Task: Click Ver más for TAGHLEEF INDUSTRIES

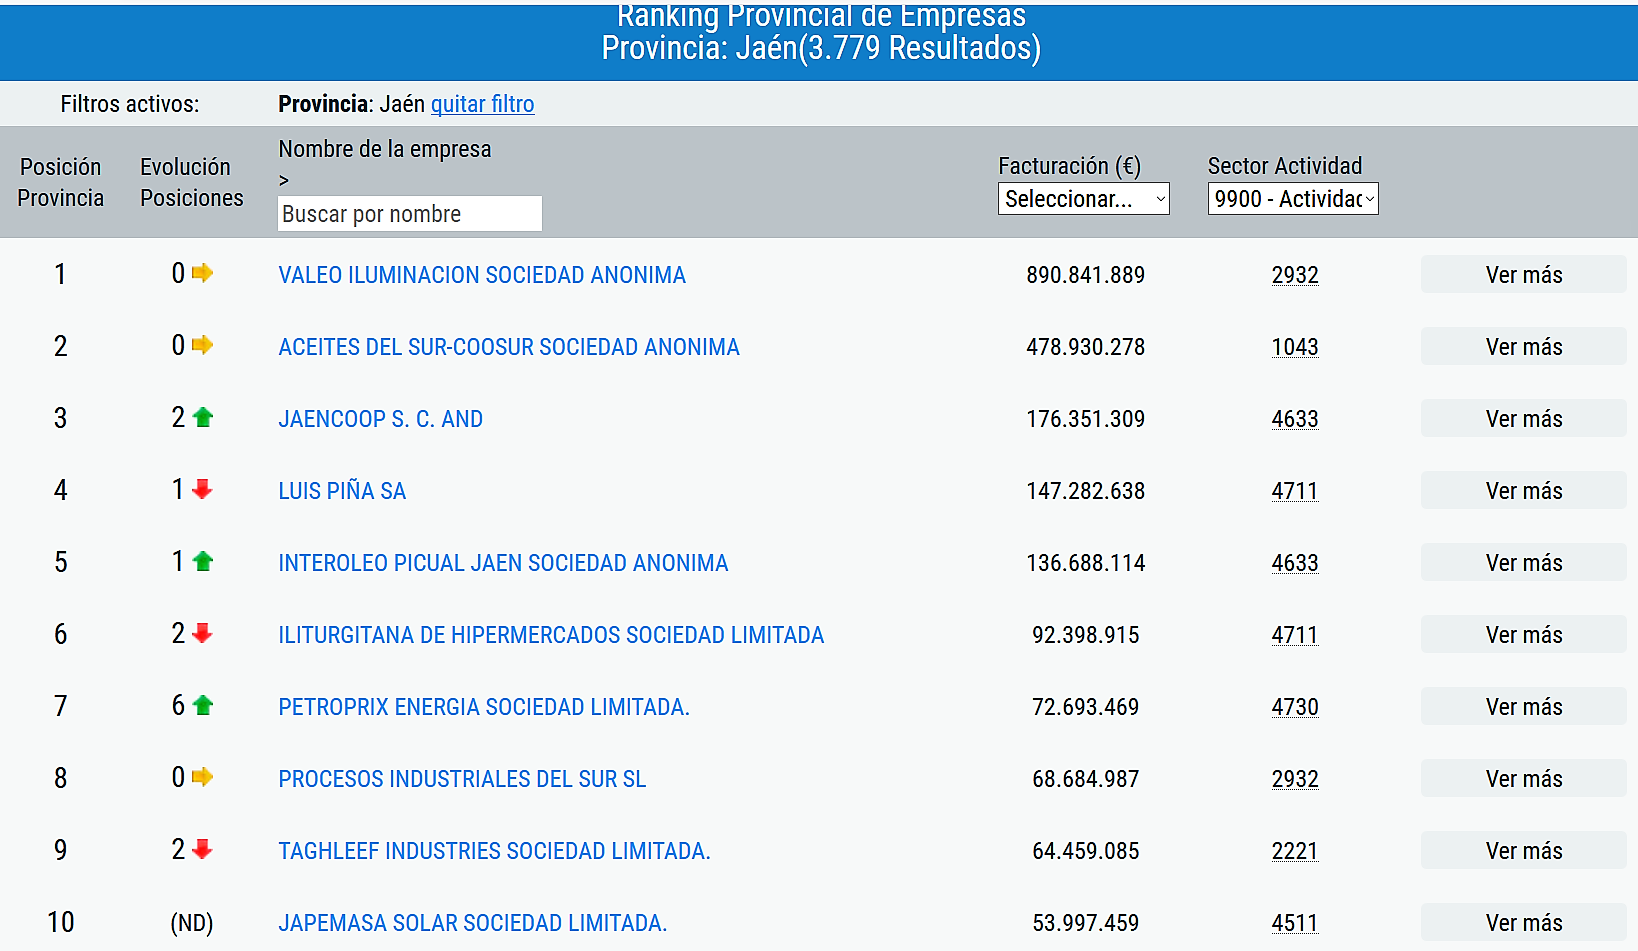Action: pyautogui.click(x=1523, y=850)
